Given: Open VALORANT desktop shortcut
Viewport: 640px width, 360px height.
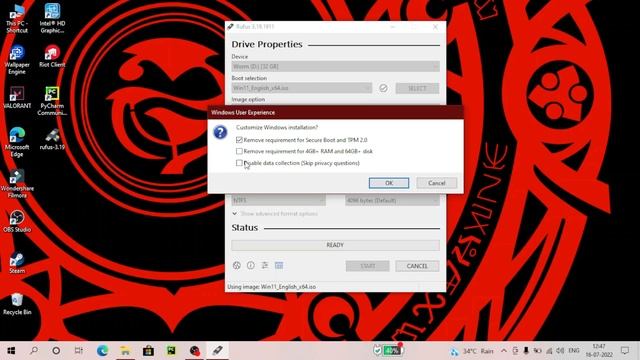Looking at the screenshot, I should pos(17,98).
